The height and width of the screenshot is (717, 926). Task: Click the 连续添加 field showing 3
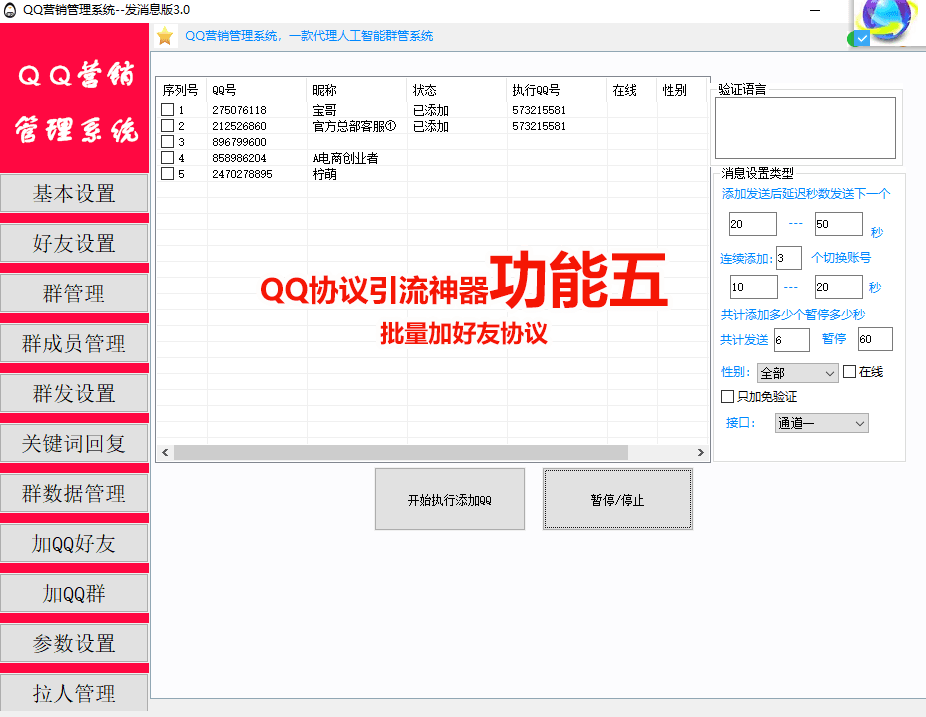789,258
